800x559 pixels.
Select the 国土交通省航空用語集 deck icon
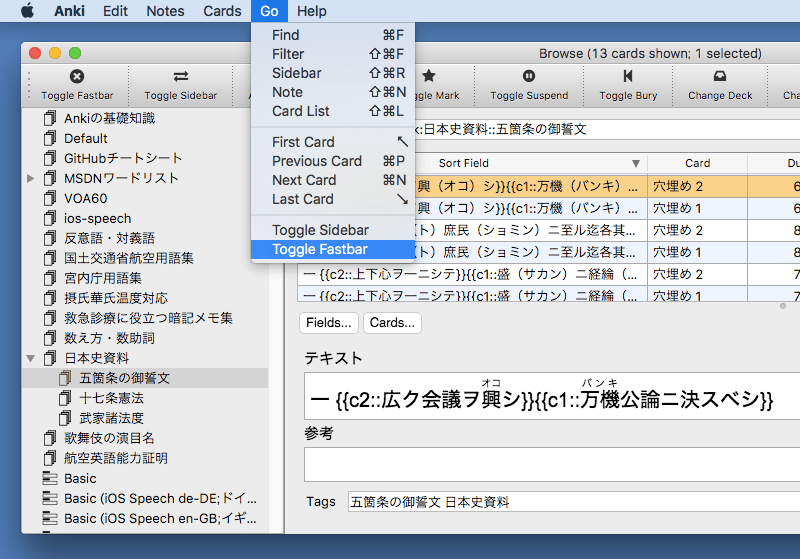pyautogui.click(x=50, y=258)
